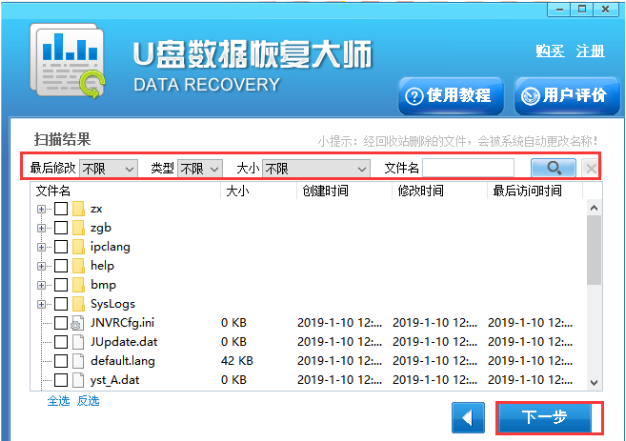Select the zgb folder icon

point(78,227)
